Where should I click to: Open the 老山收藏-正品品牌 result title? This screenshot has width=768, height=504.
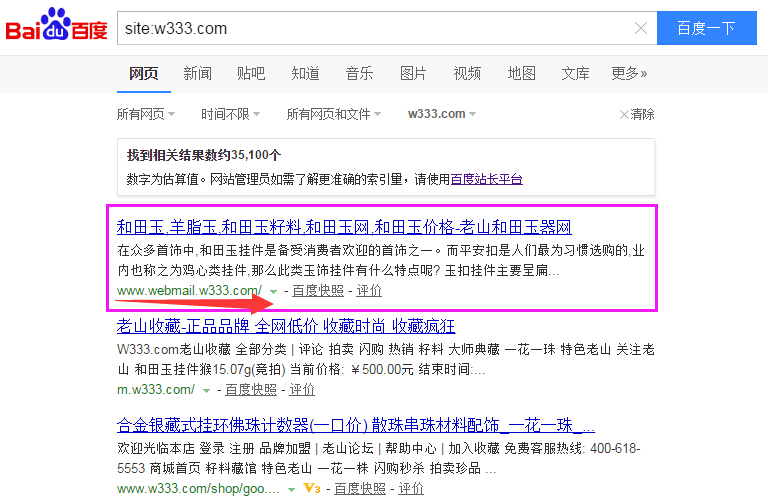tap(286, 326)
